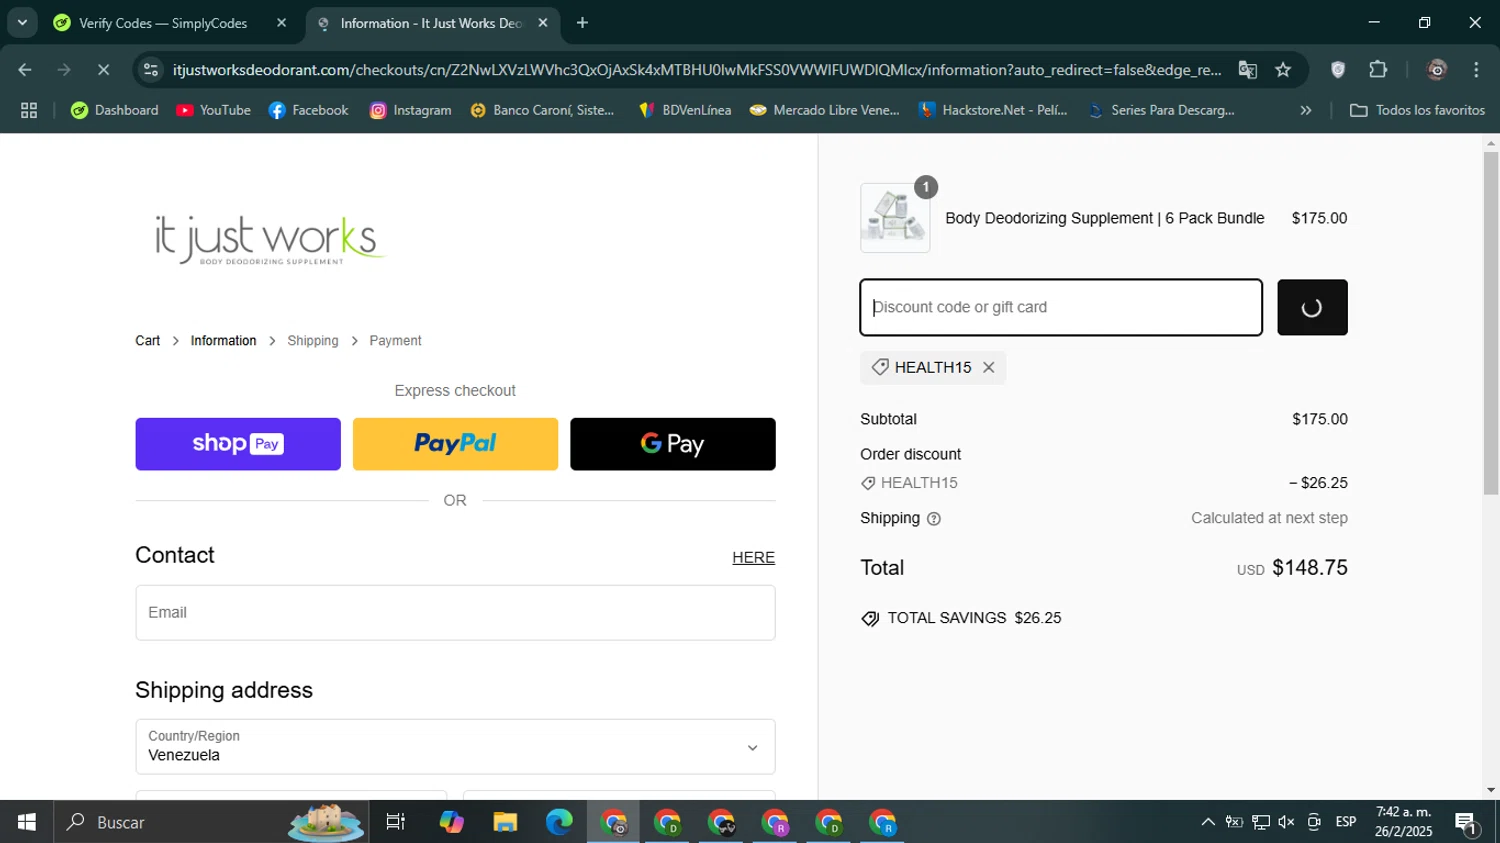Remove the HEALTH15 discount tag
Image resolution: width=1500 pixels, height=843 pixels.
point(988,368)
